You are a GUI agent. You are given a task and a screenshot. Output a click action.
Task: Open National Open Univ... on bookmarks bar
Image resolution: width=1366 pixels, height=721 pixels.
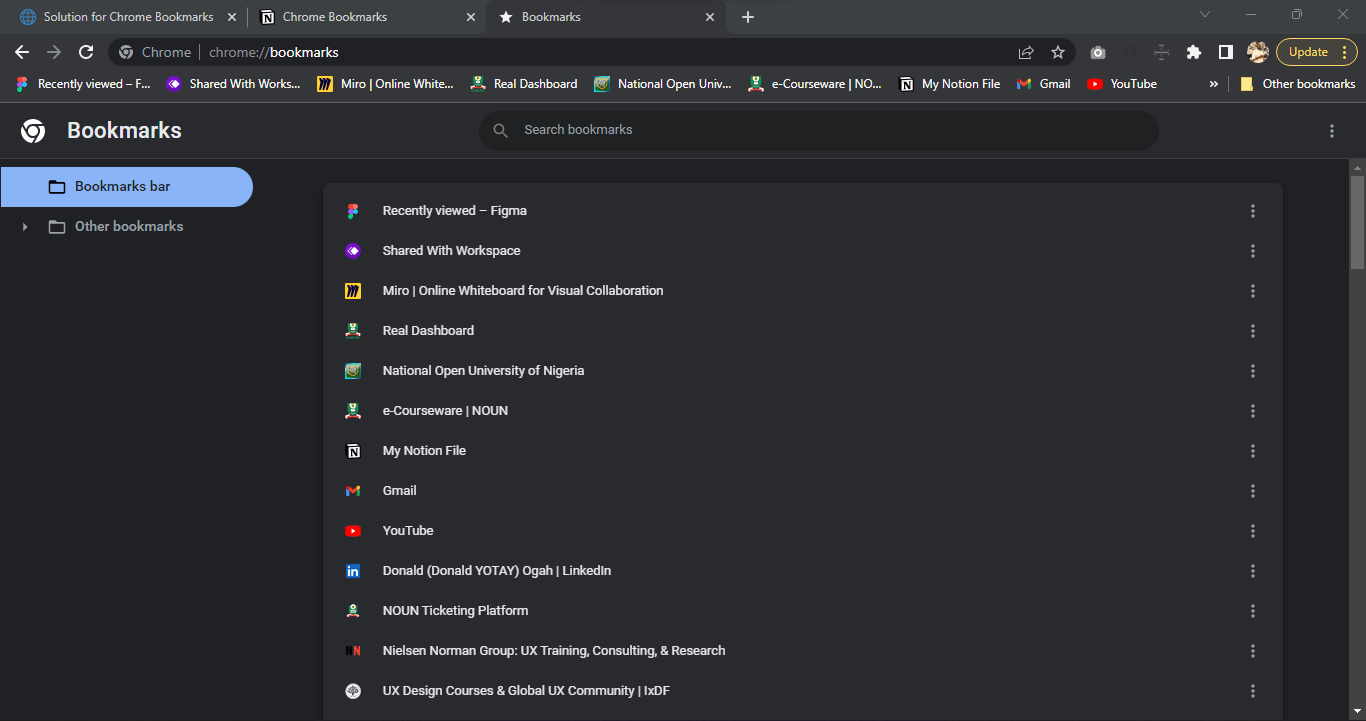tap(663, 84)
